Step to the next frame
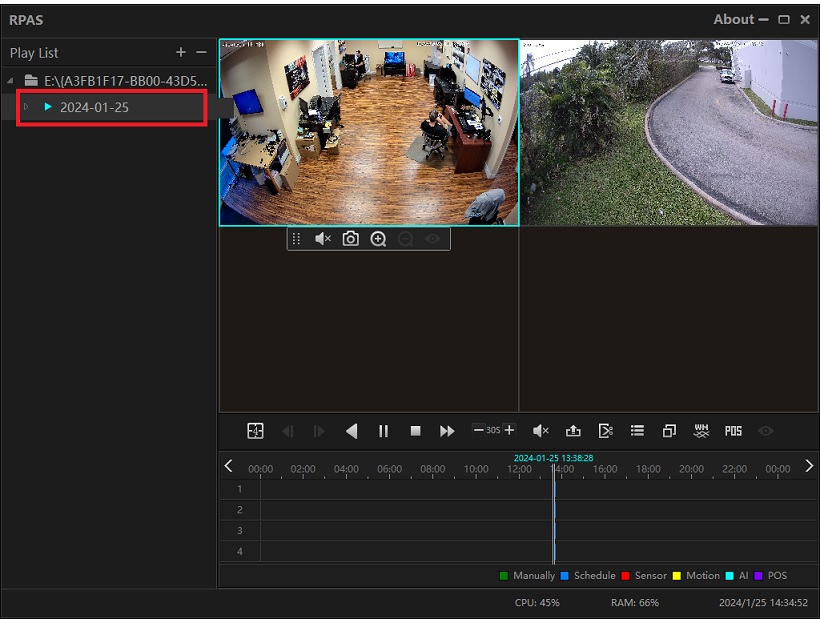 [319, 431]
